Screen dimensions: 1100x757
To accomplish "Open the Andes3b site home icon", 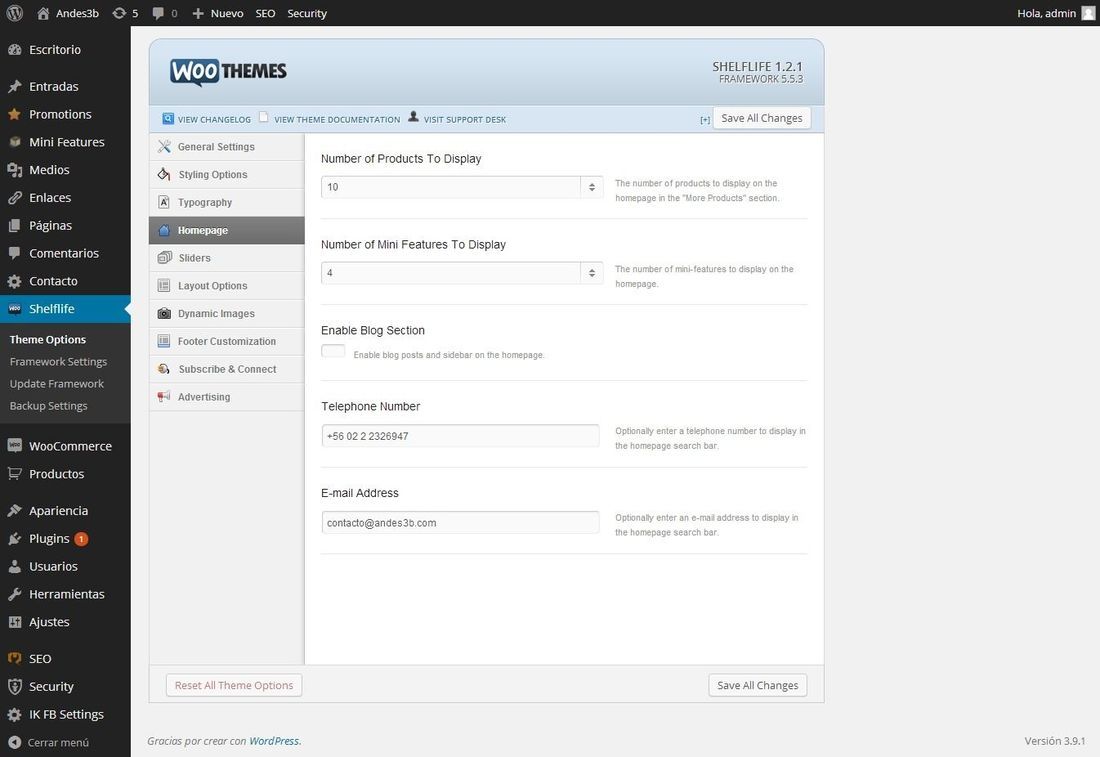I will pyautogui.click(x=43, y=13).
